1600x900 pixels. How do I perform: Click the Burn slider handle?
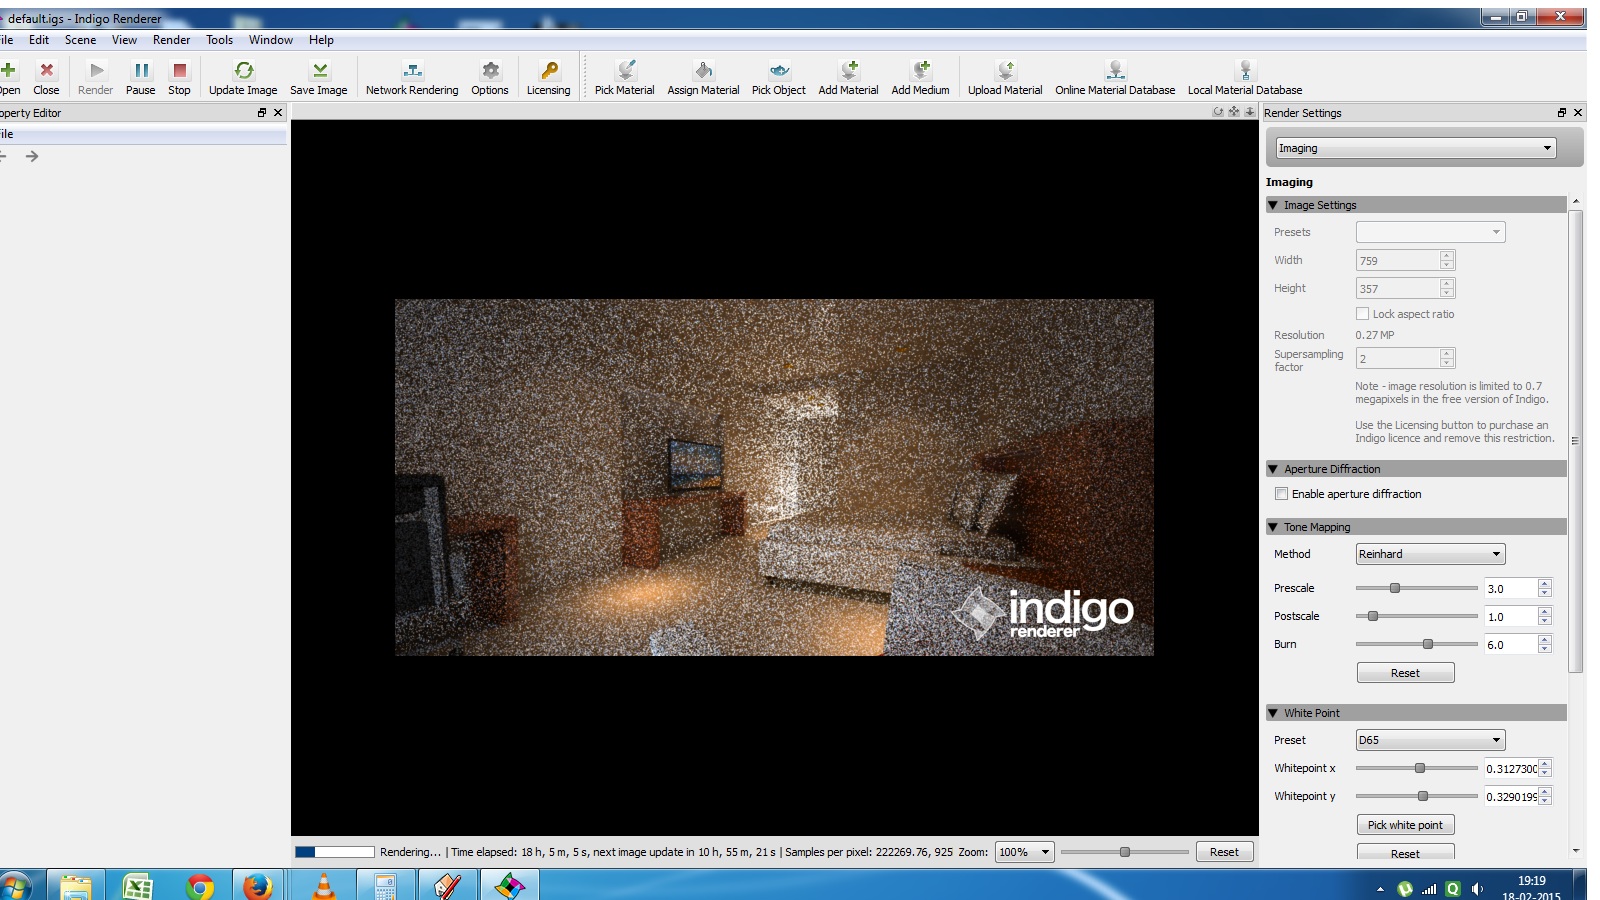(x=1428, y=644)
